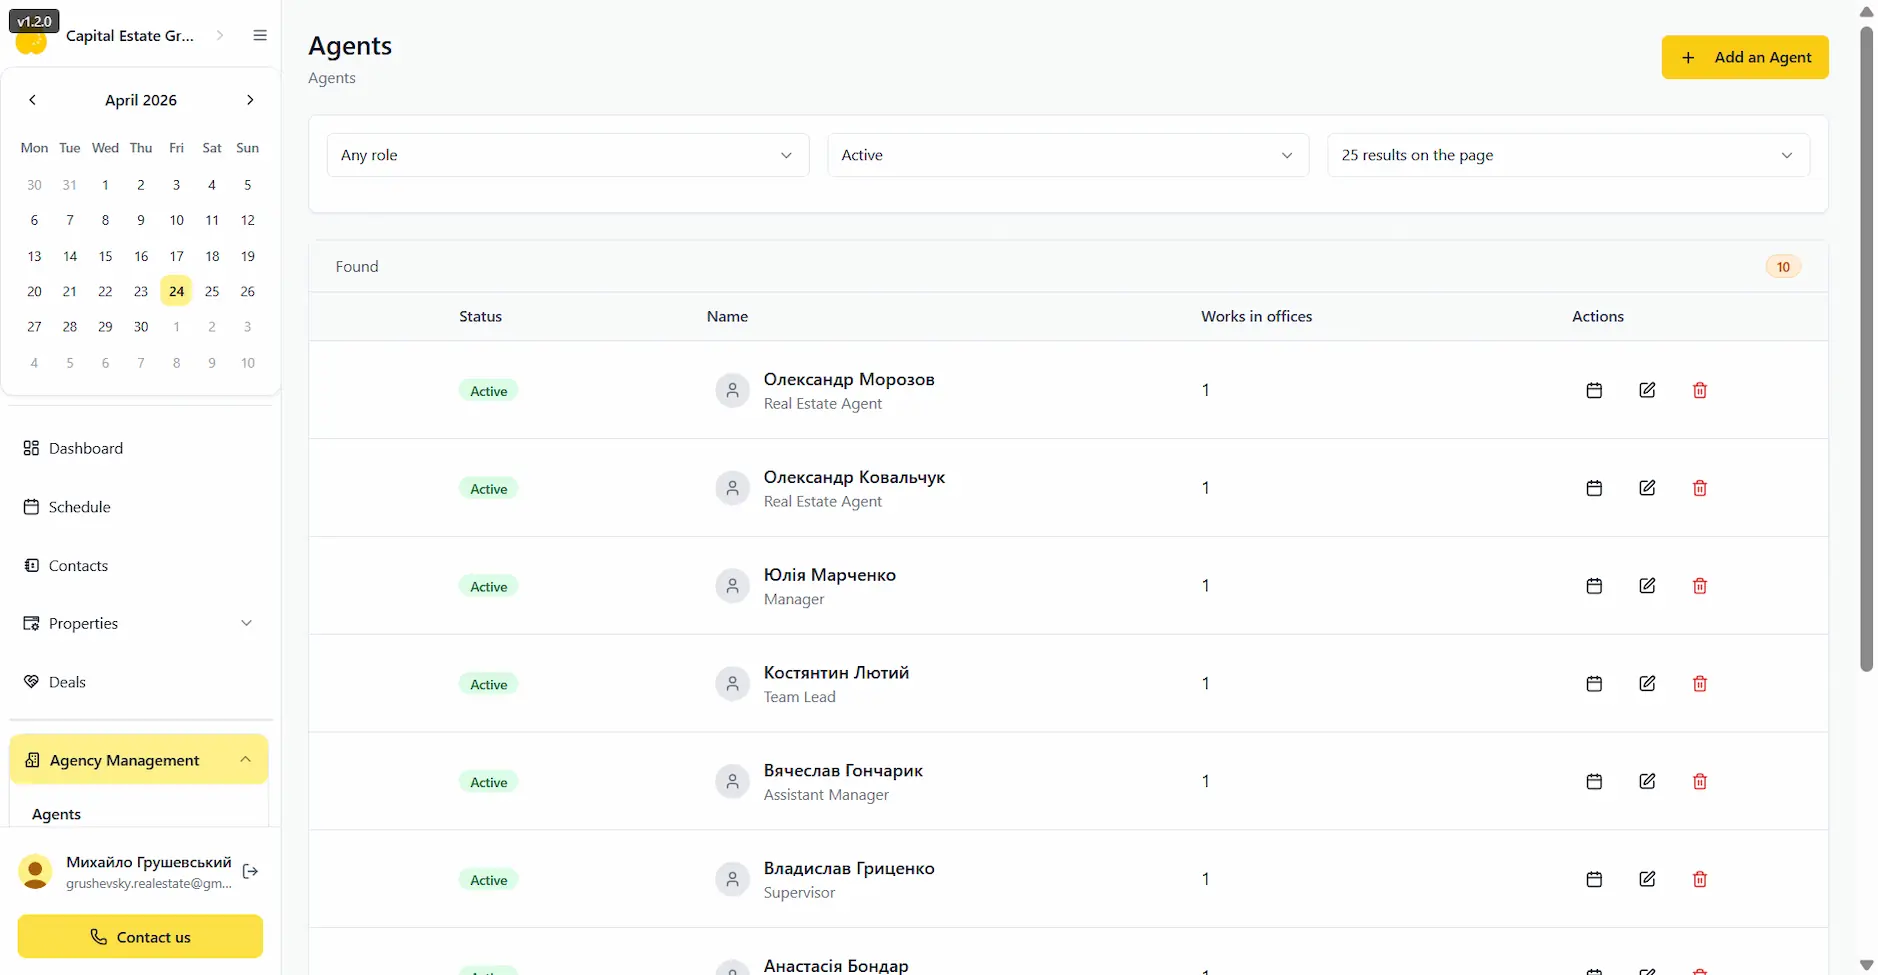Click Works in offices column header
This screenshot has width=1878, height=975.
(x=1256, y=316)
